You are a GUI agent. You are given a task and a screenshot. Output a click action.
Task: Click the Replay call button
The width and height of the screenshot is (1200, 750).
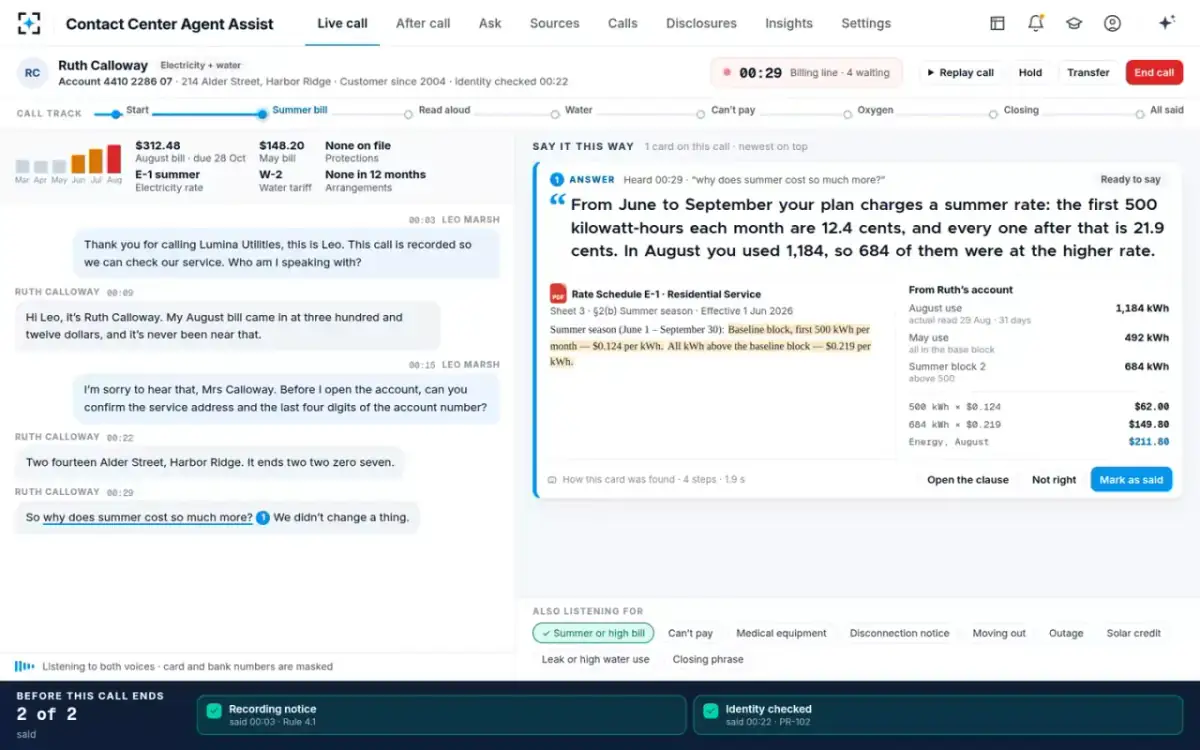(x=960, y=72)
